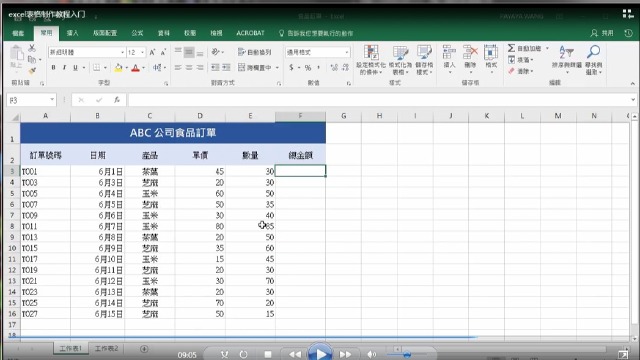The image size is (640, 360).
Task: Collapse the ribbon with the chevron
Action: coord(632,83)
